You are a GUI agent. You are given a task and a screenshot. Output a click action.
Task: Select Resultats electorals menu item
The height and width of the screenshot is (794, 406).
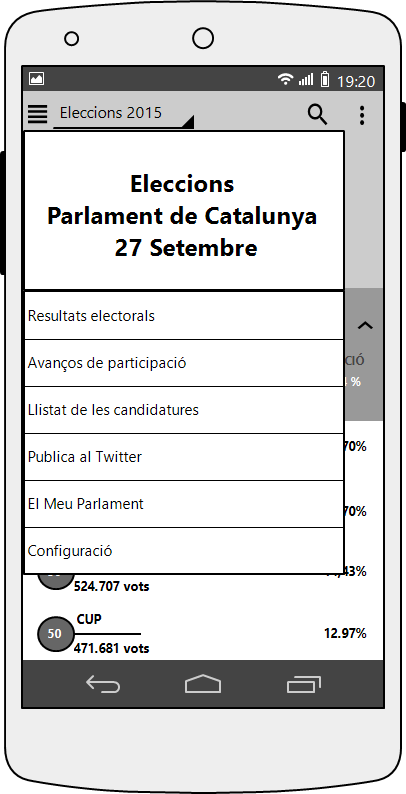click(184, 316)
